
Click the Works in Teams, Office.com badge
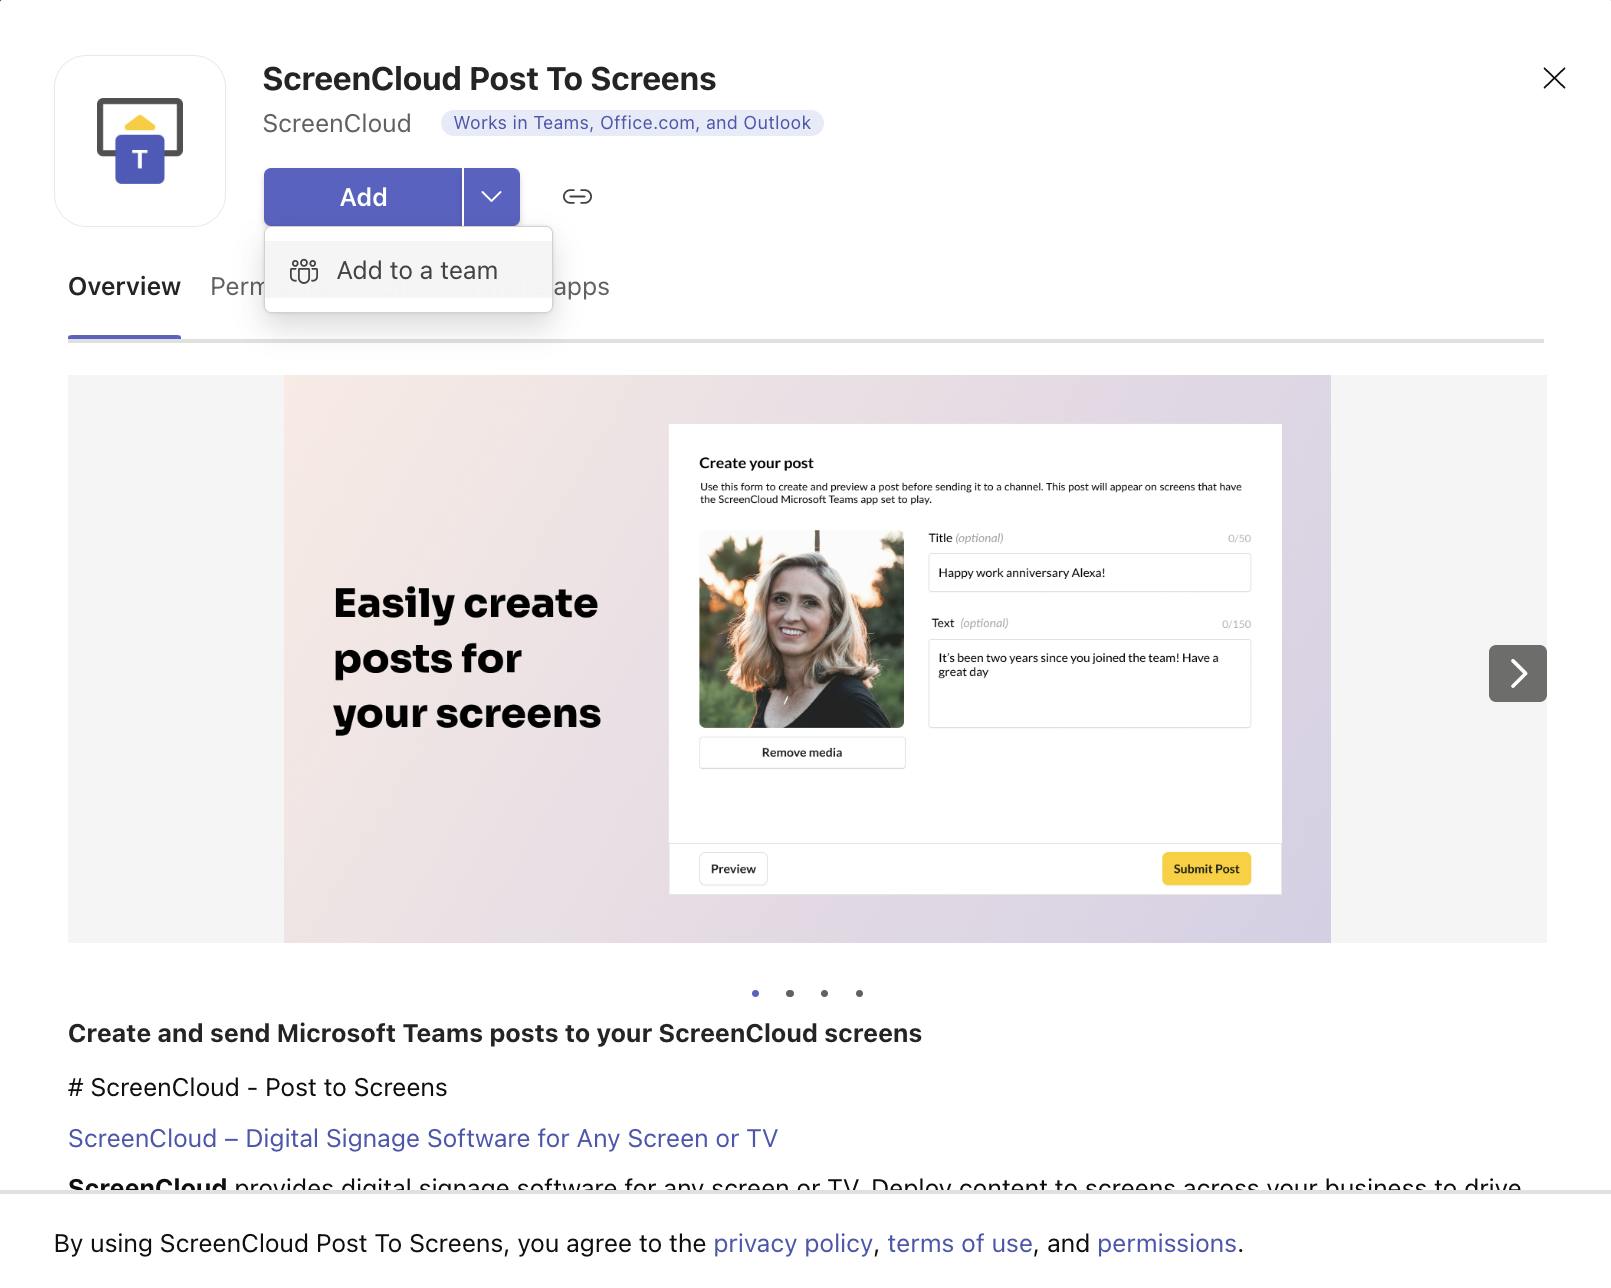click(x=632, y=123)
